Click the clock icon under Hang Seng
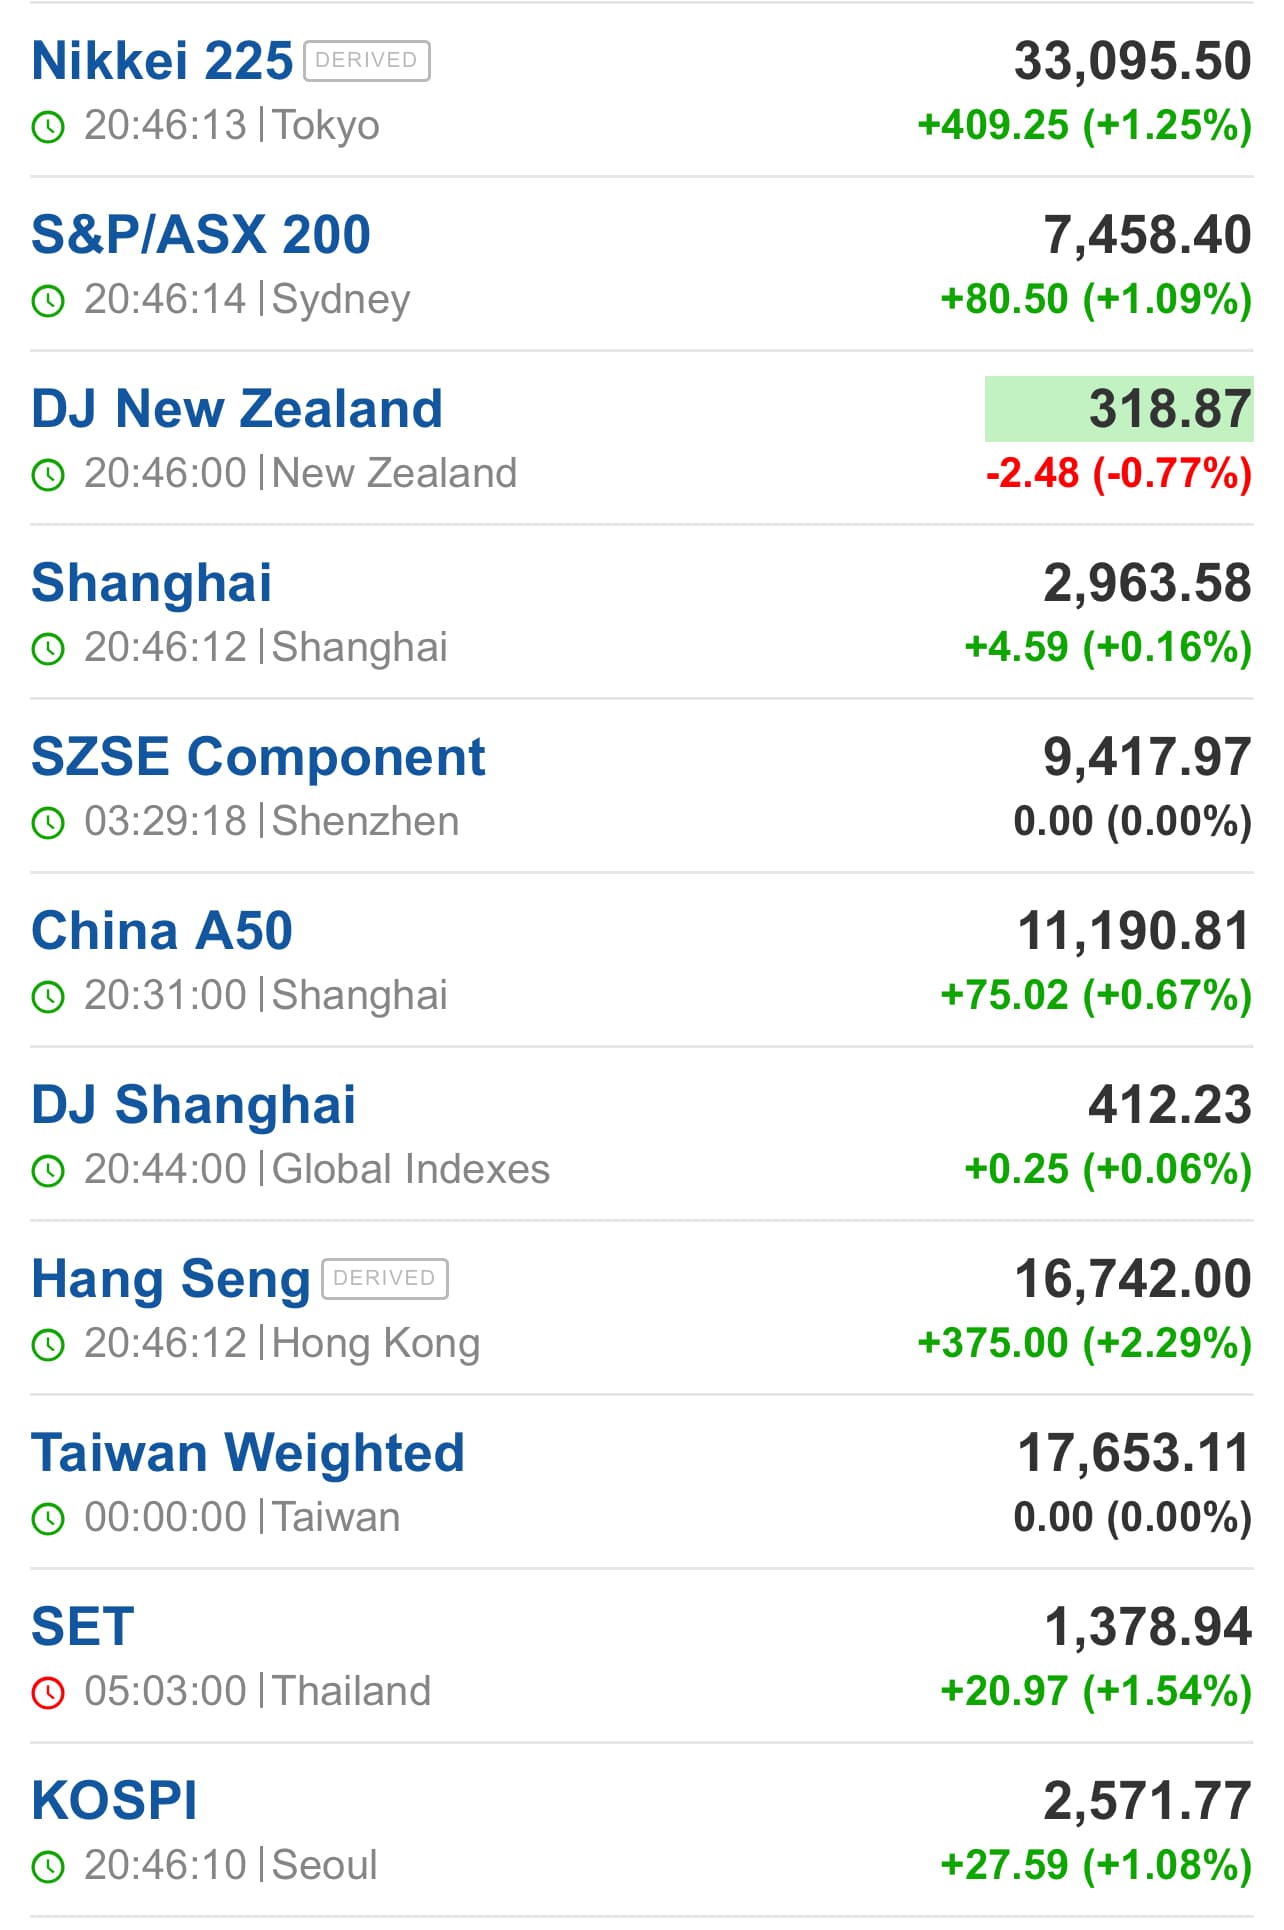 48,1345
